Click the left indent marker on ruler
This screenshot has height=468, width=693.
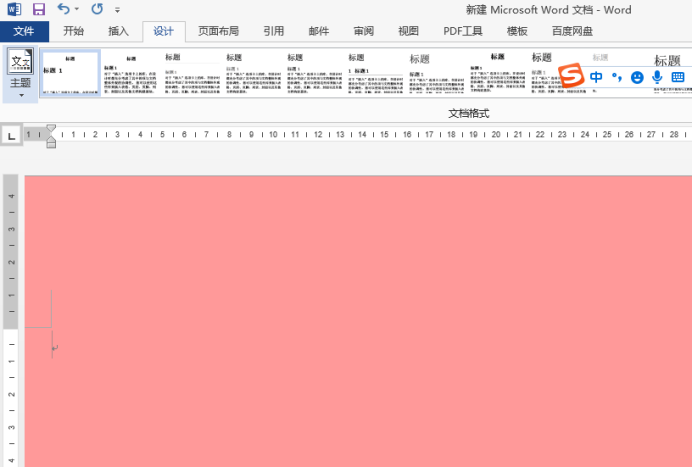click(51, 143)
